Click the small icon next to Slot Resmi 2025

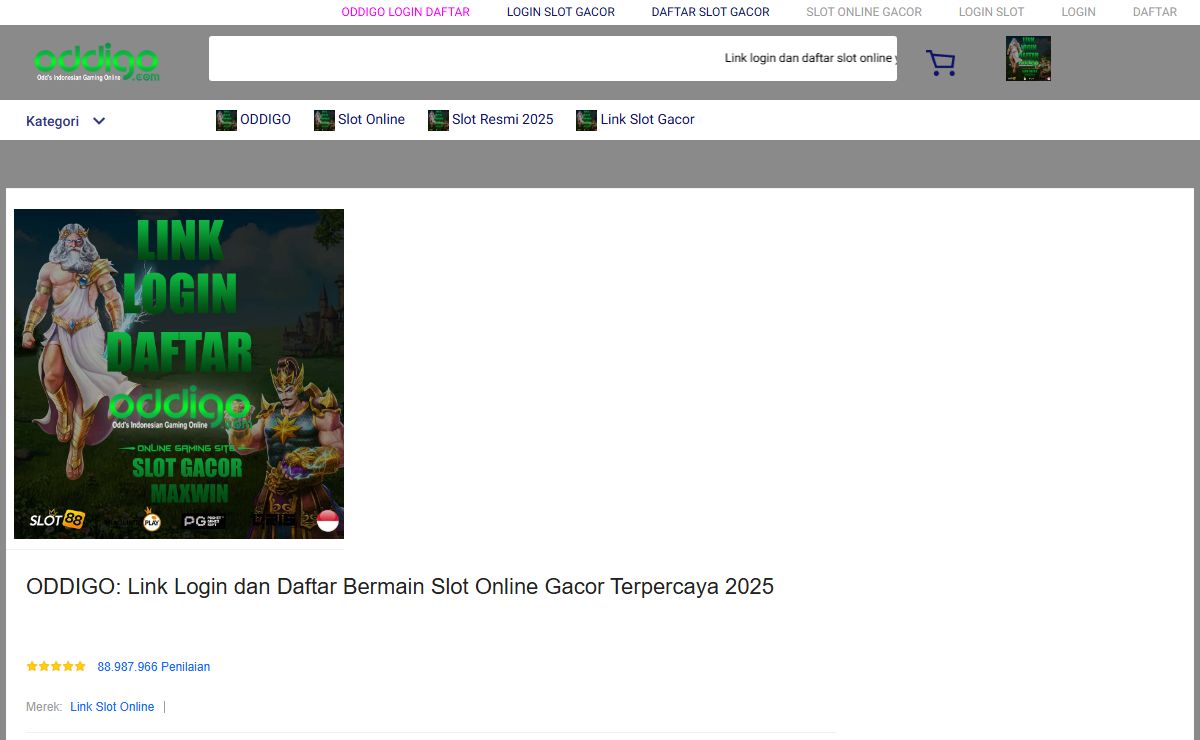pos(438,120)
